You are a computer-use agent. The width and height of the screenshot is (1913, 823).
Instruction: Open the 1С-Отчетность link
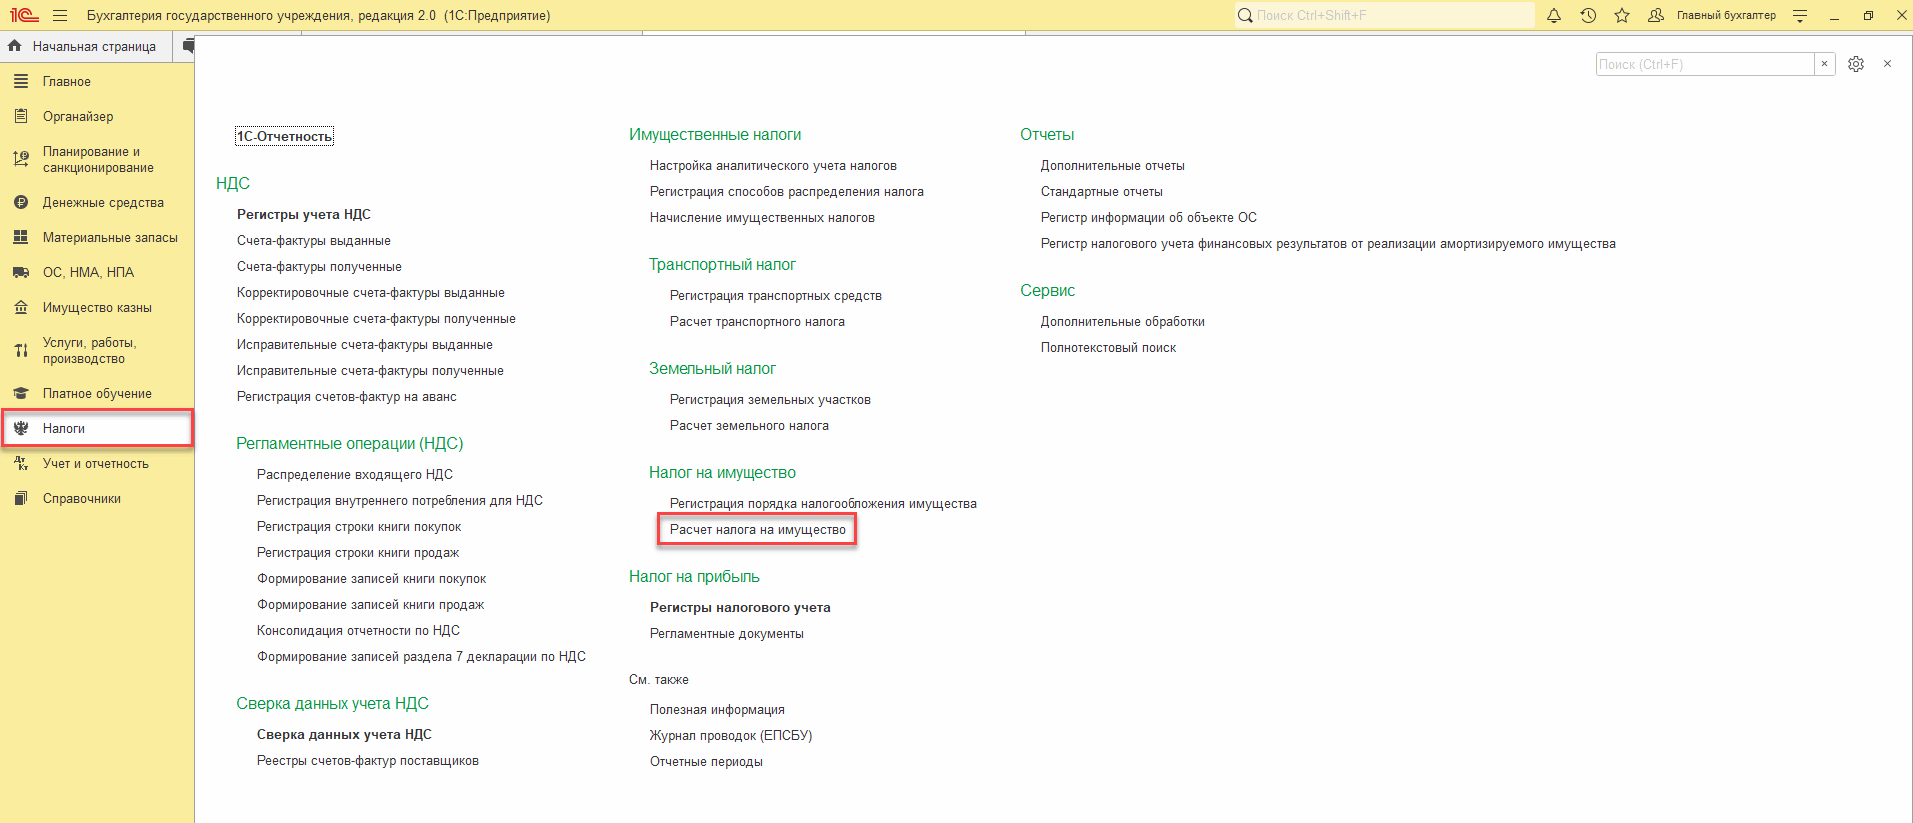coord(284,136)
